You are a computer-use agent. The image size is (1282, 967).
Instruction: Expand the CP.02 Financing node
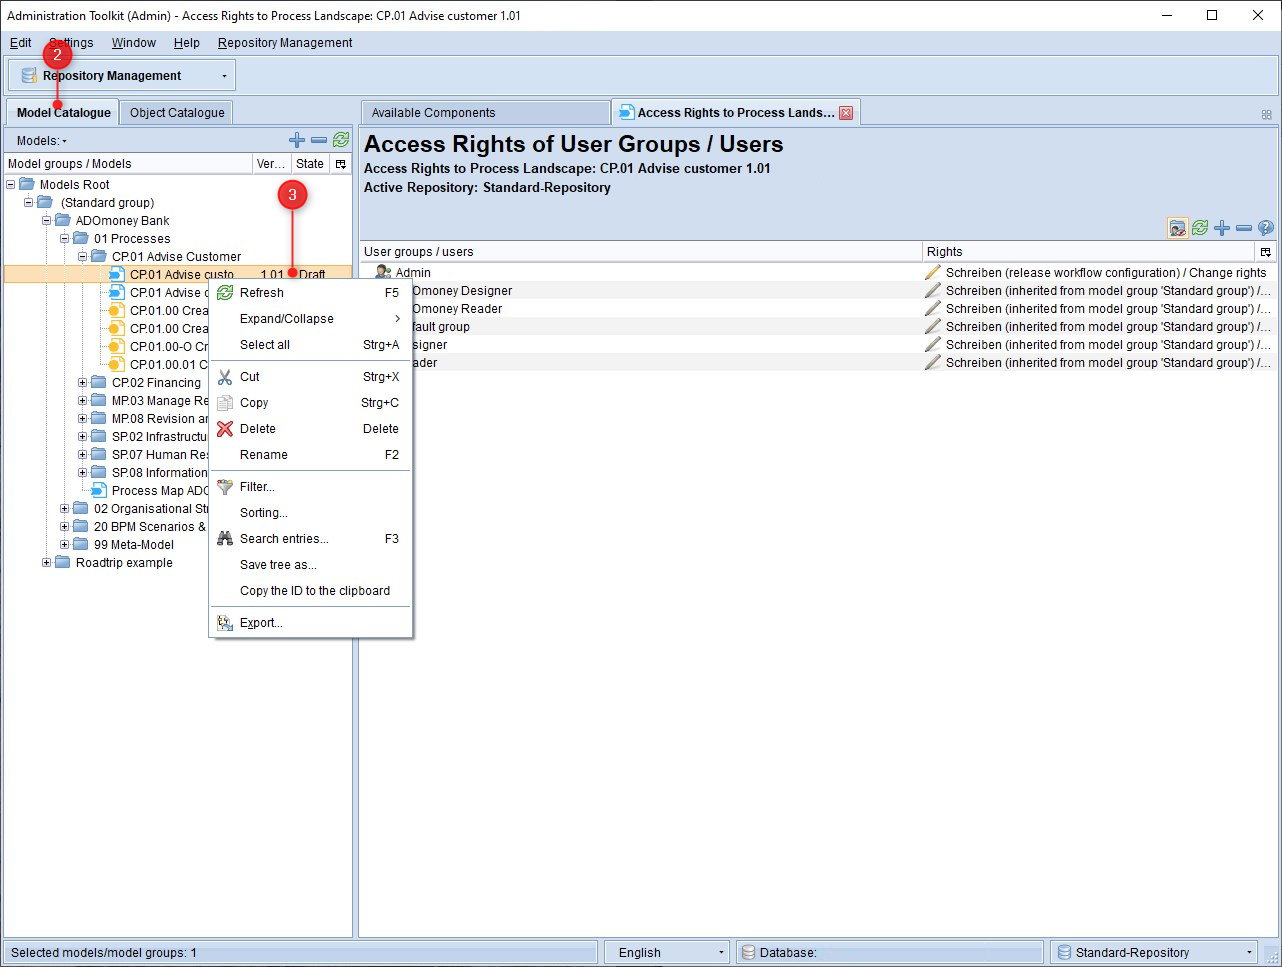[82, 383]
